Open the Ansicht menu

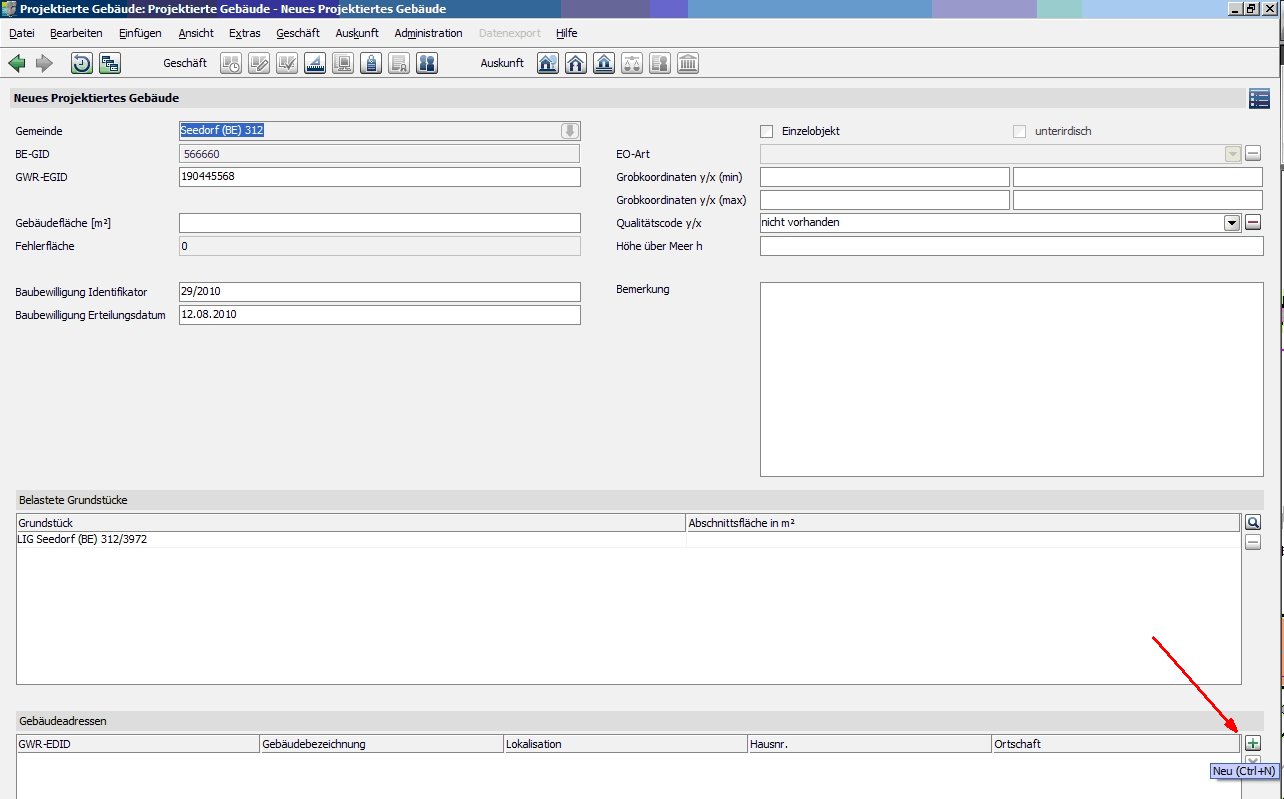(x=196, y=33)
